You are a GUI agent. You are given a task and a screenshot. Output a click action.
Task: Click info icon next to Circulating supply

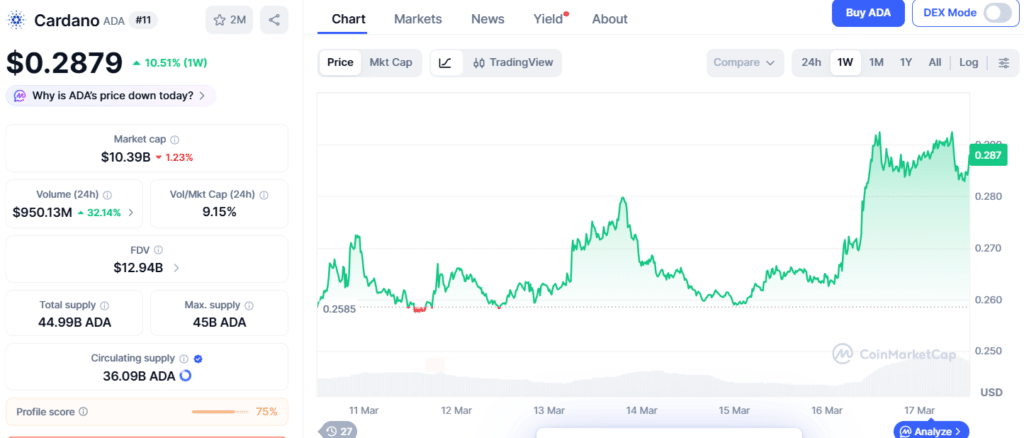coord(184,358)
